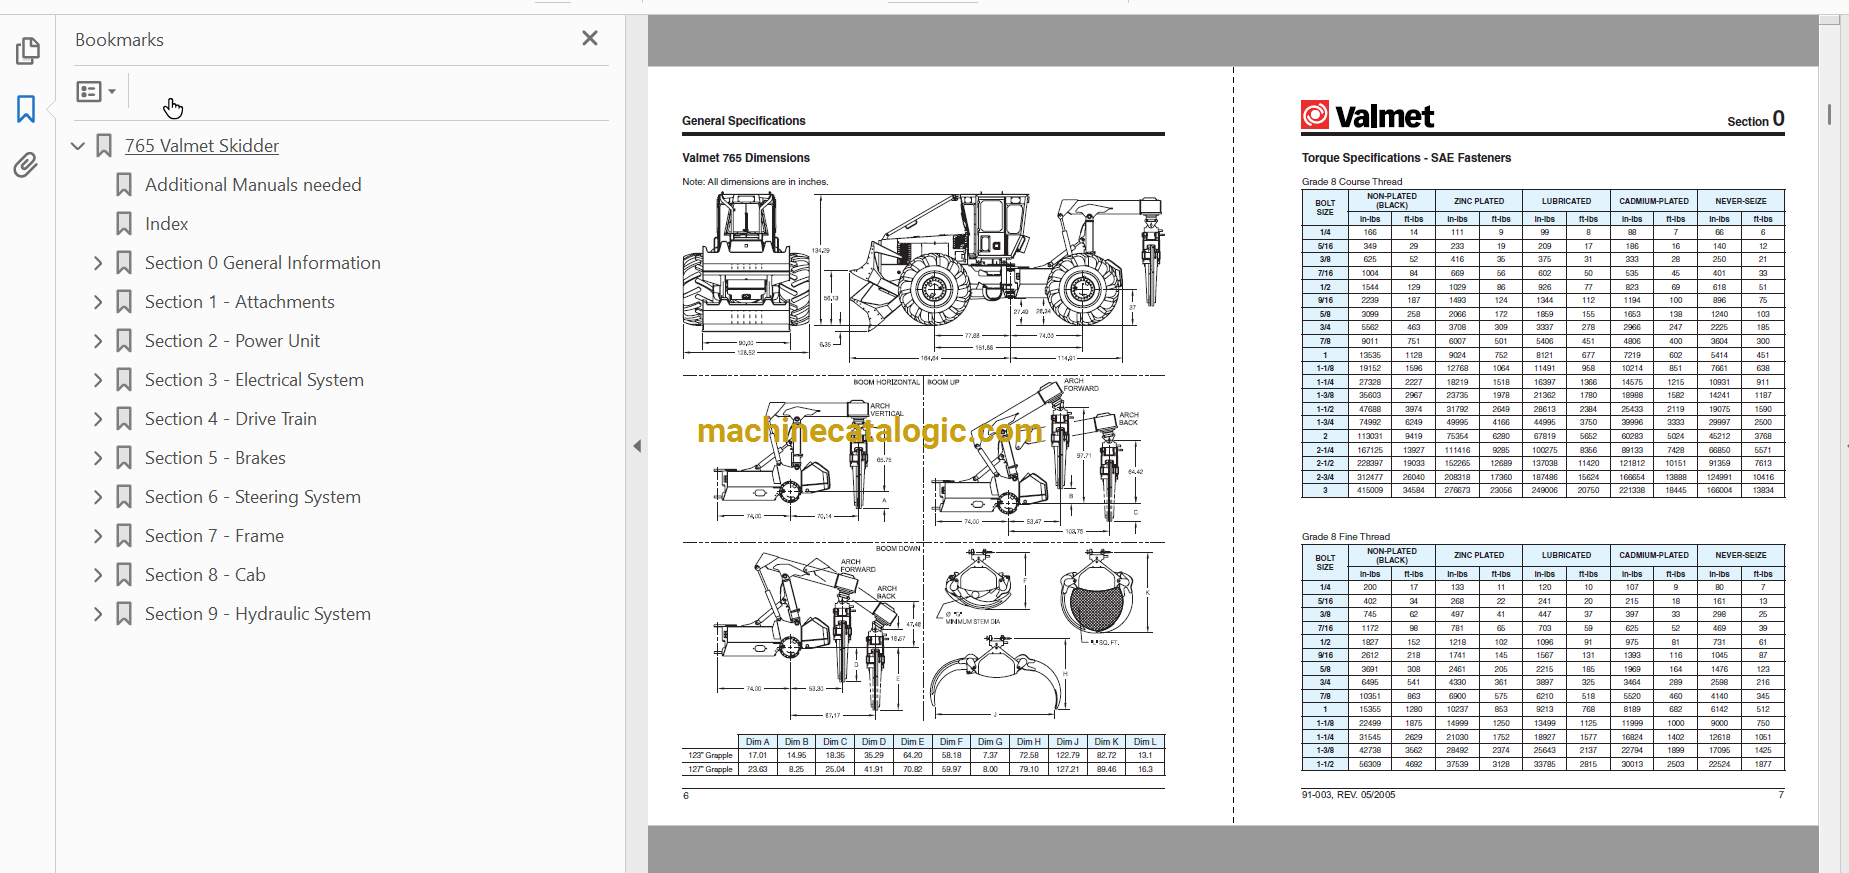This screenshot has width=1849, height=873.
Task: Expand Section 8 - Cab
Action: coord(98,575)
